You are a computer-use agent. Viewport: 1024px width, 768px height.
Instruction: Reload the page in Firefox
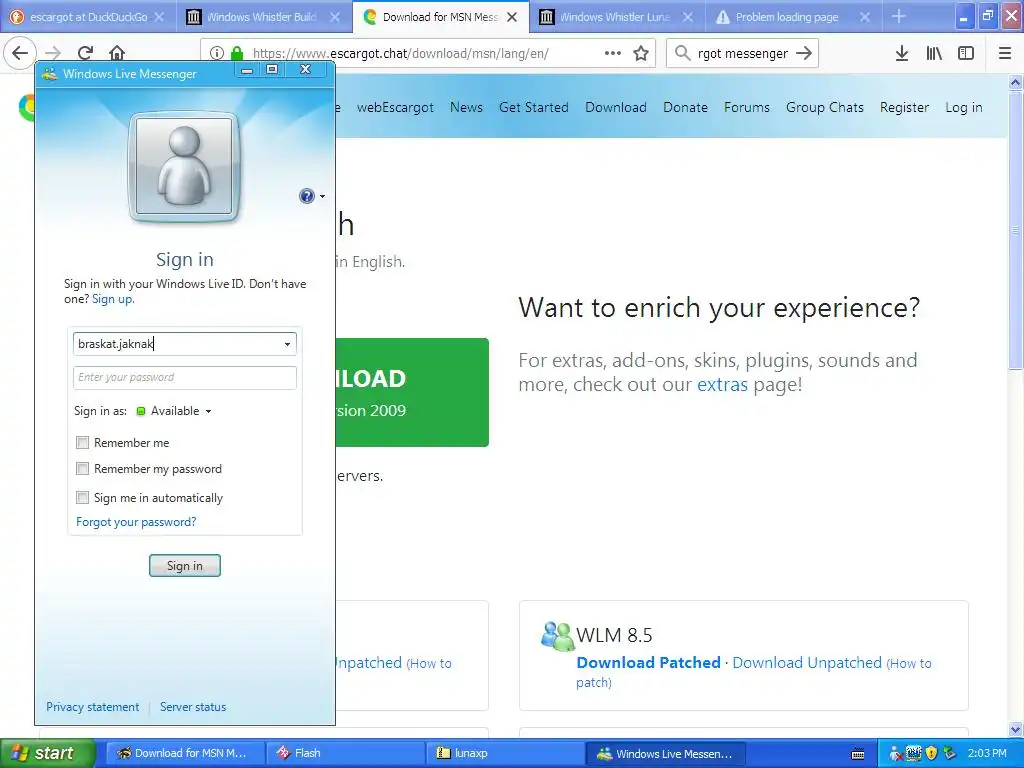click(x=85, y=53)
